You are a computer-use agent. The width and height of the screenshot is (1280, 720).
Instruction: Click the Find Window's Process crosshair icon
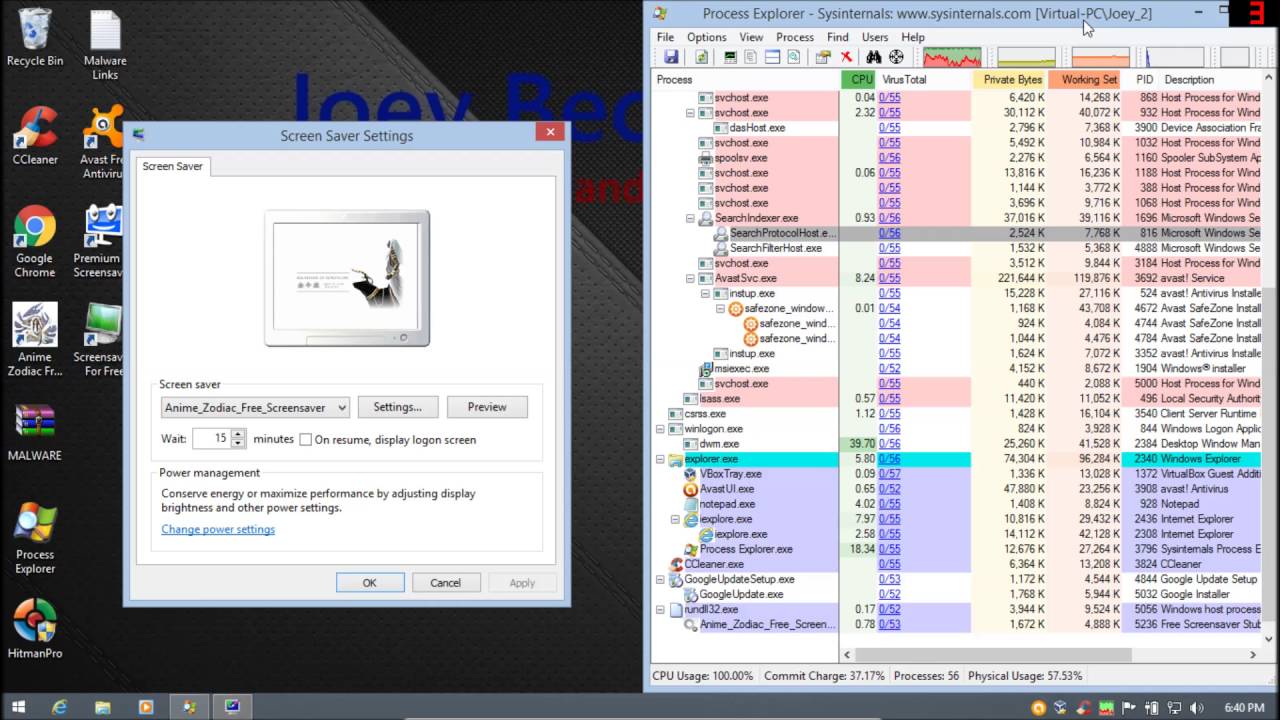tap(896, 57)
